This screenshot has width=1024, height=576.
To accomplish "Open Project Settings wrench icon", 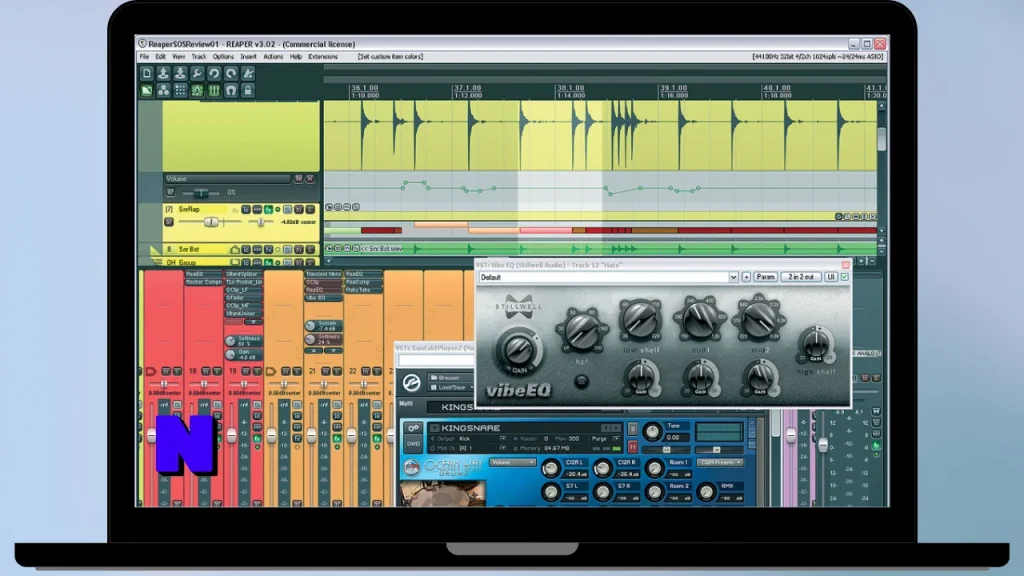I will click(197, 74).
